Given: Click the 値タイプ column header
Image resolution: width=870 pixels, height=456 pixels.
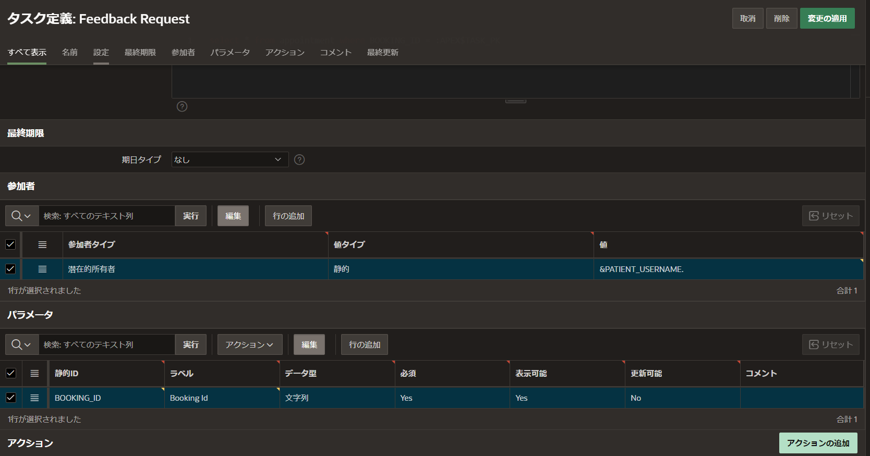Looking at the screenshot, I should tap(461, 245).
